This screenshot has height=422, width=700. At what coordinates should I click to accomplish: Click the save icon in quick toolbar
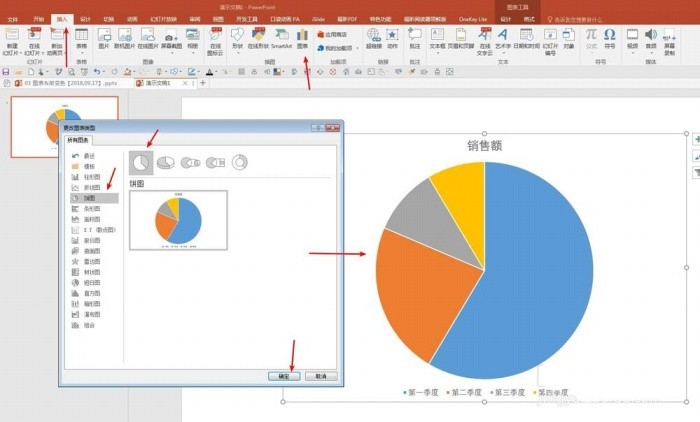click(x=6, y=71)
